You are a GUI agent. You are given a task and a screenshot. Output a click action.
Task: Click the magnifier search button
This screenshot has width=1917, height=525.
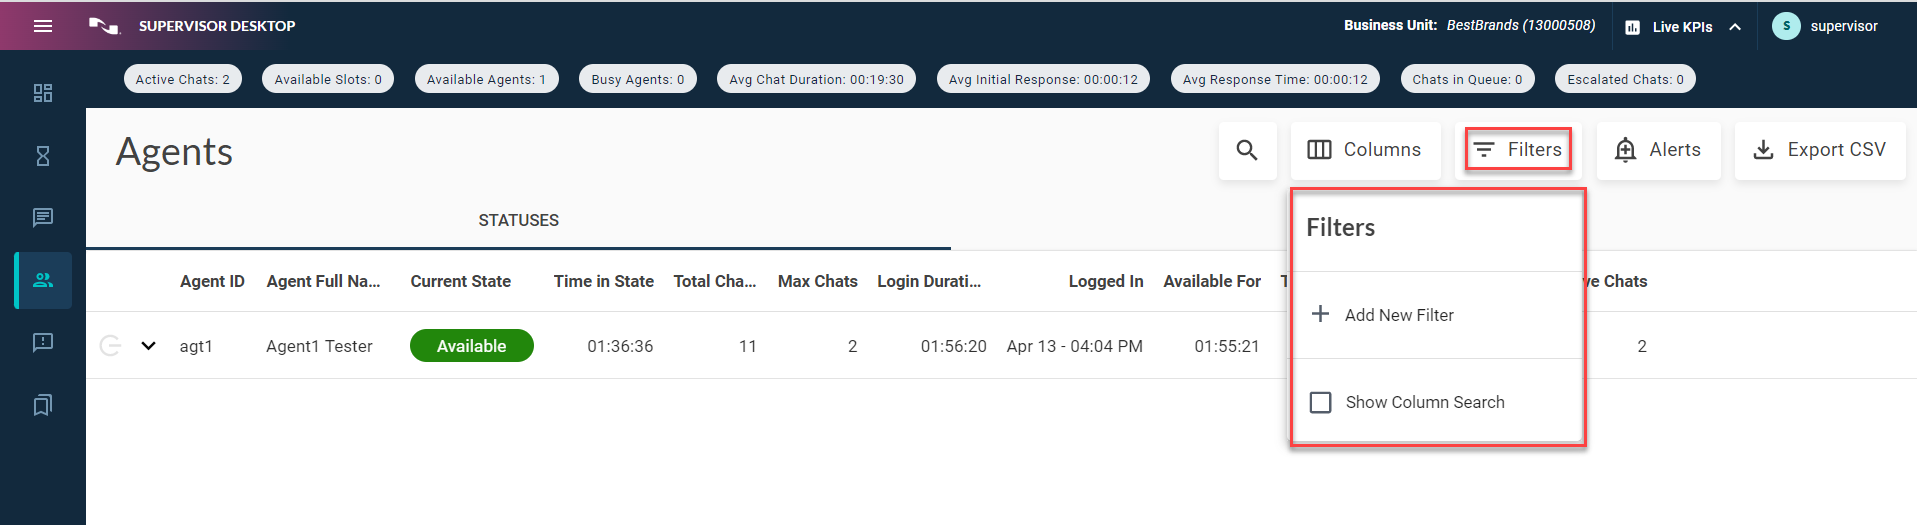[1246, 150]
